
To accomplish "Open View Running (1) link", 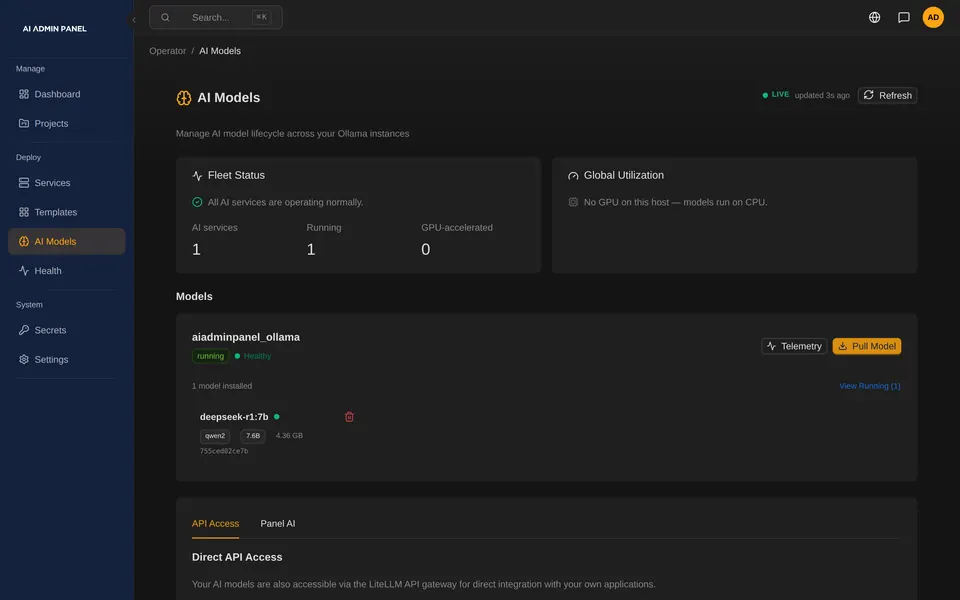I will [x=869, y=386].
